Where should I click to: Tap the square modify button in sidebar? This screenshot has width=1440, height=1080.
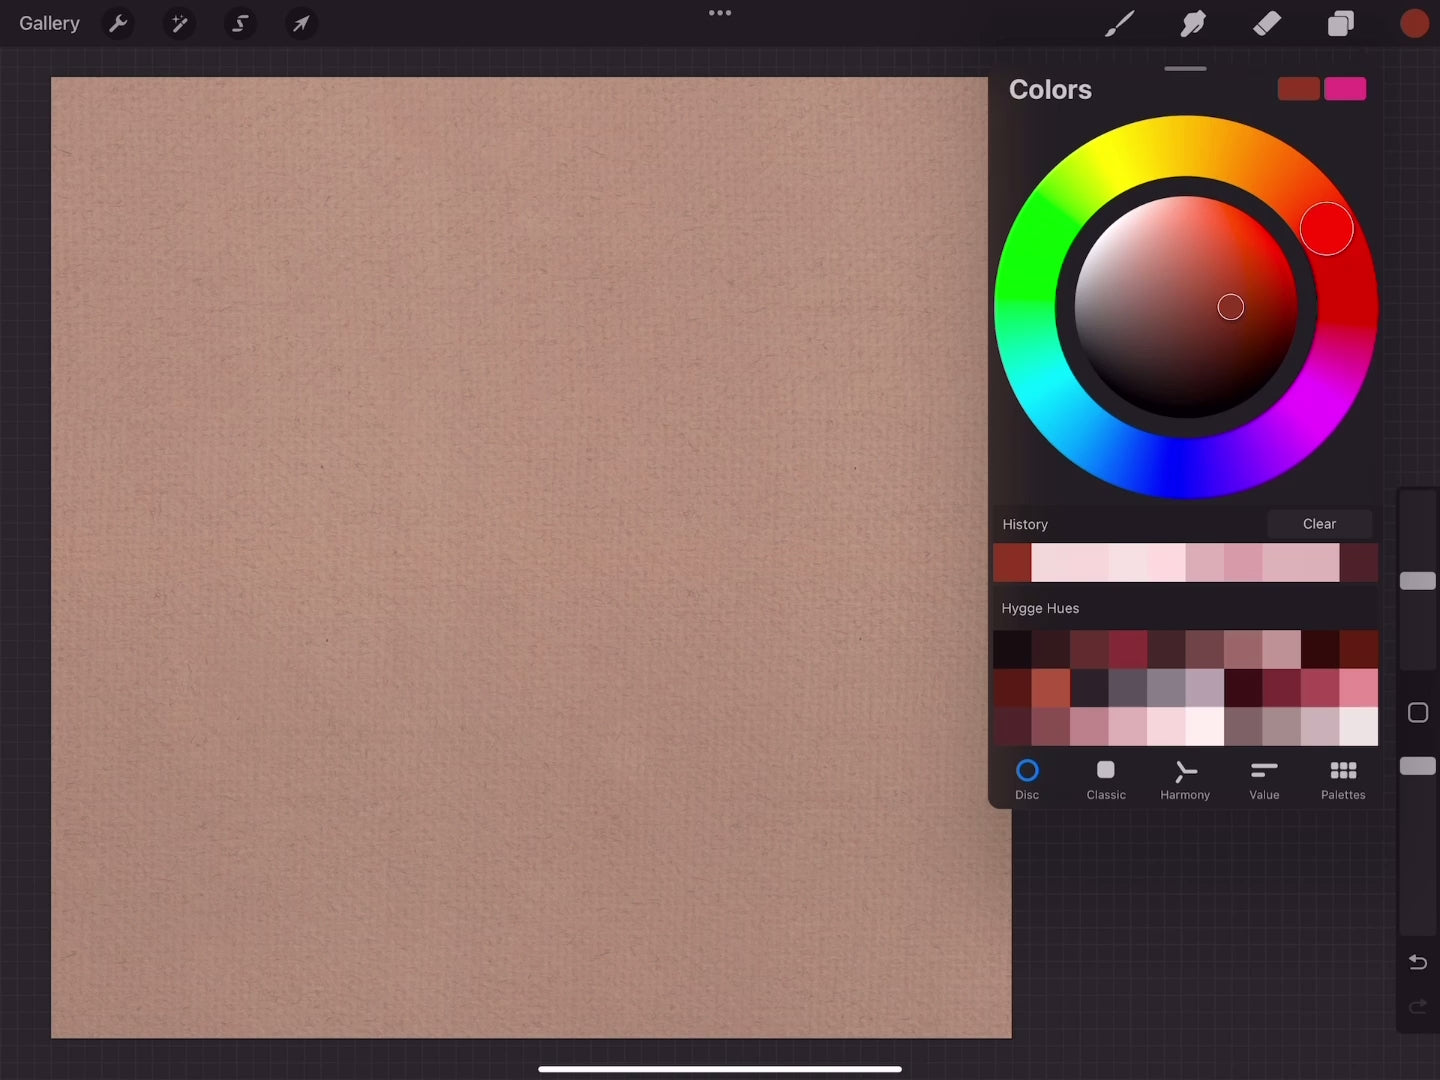pos(1417,713)
